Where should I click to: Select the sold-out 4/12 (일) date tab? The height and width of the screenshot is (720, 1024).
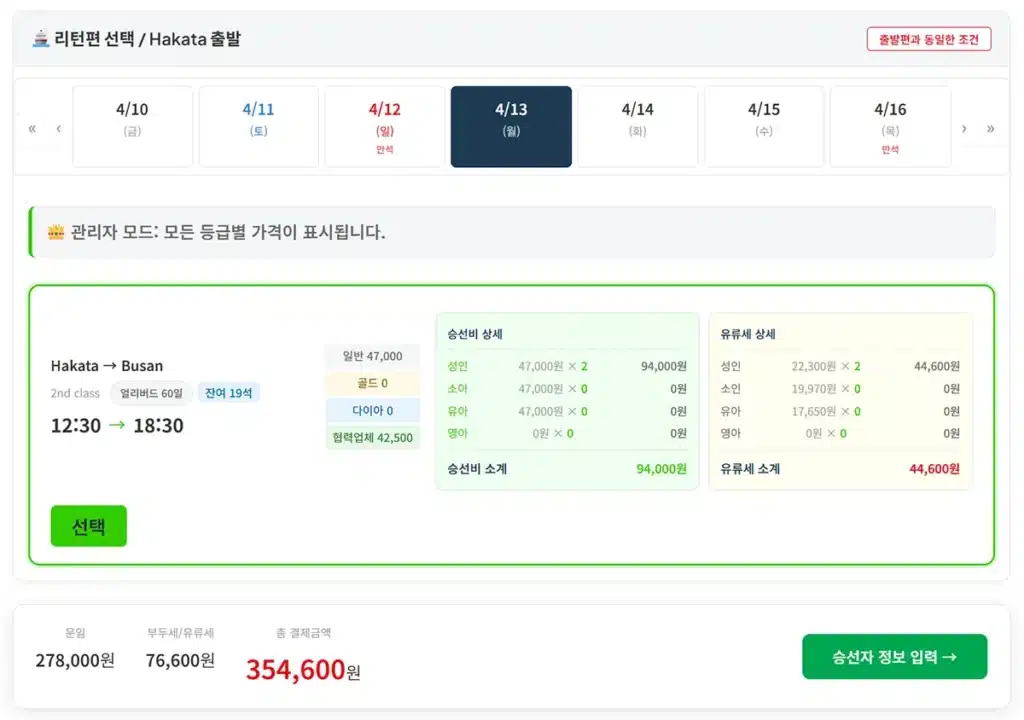pos(385,126)
